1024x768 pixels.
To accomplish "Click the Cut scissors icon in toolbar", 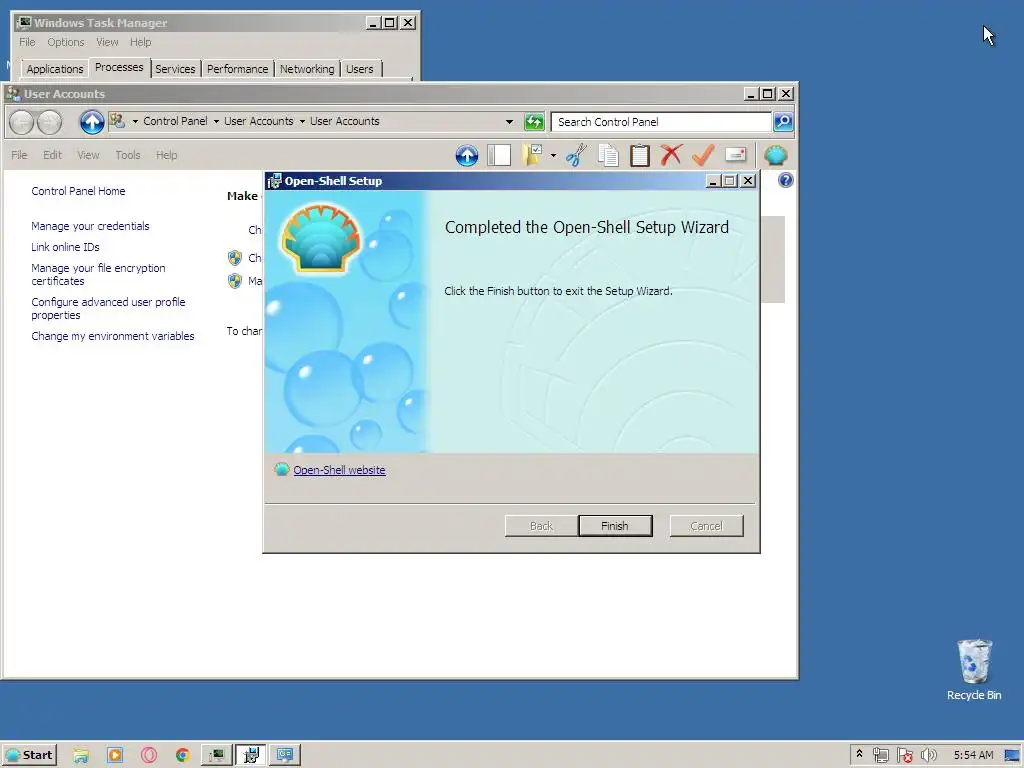I will click(576, 155).
